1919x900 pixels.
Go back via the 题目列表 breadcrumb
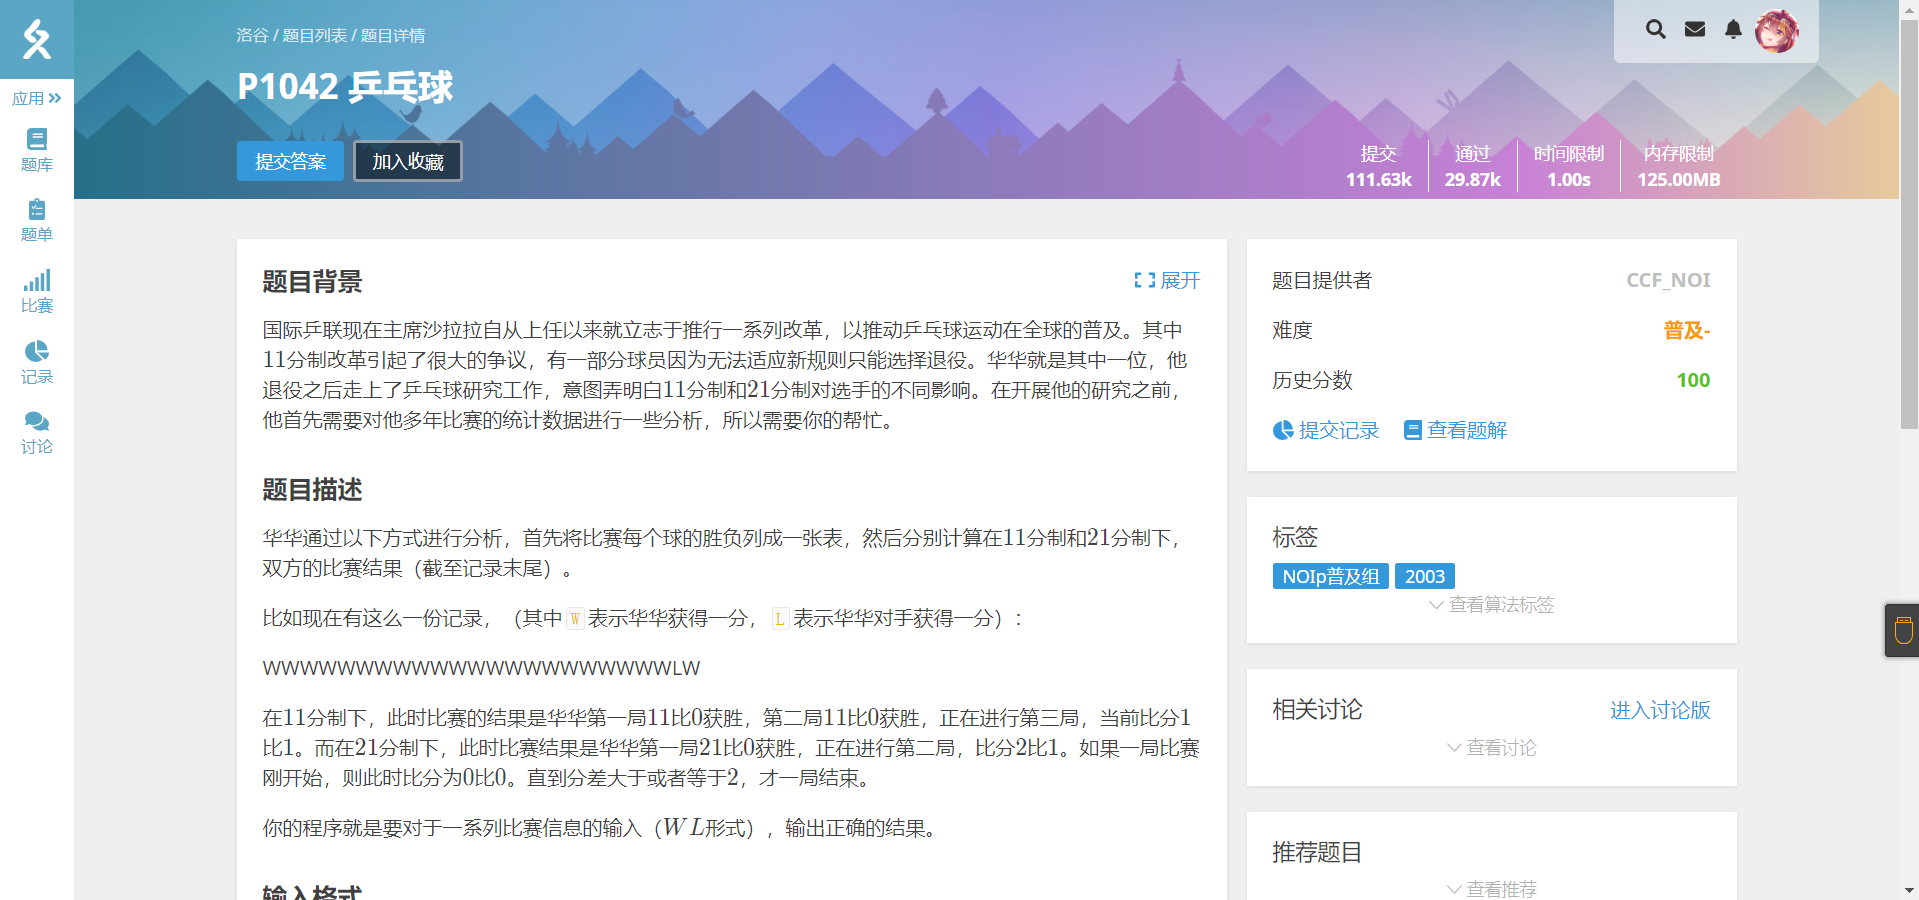coord(316,35)
